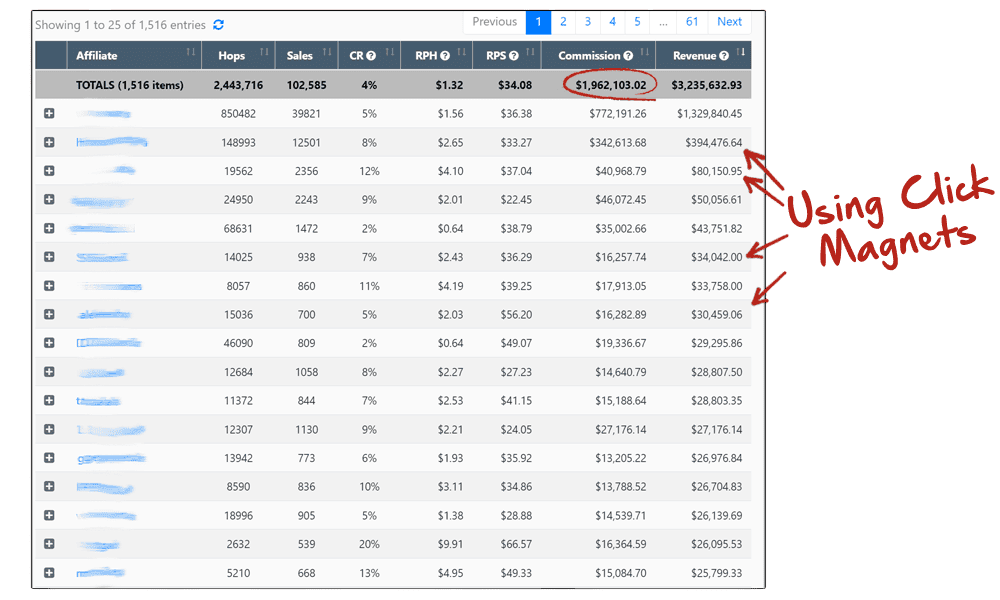Open blurred affiliate link in 5210 hops row
This screenshot has width=1000, height=600.
click(x=100, y=573)
